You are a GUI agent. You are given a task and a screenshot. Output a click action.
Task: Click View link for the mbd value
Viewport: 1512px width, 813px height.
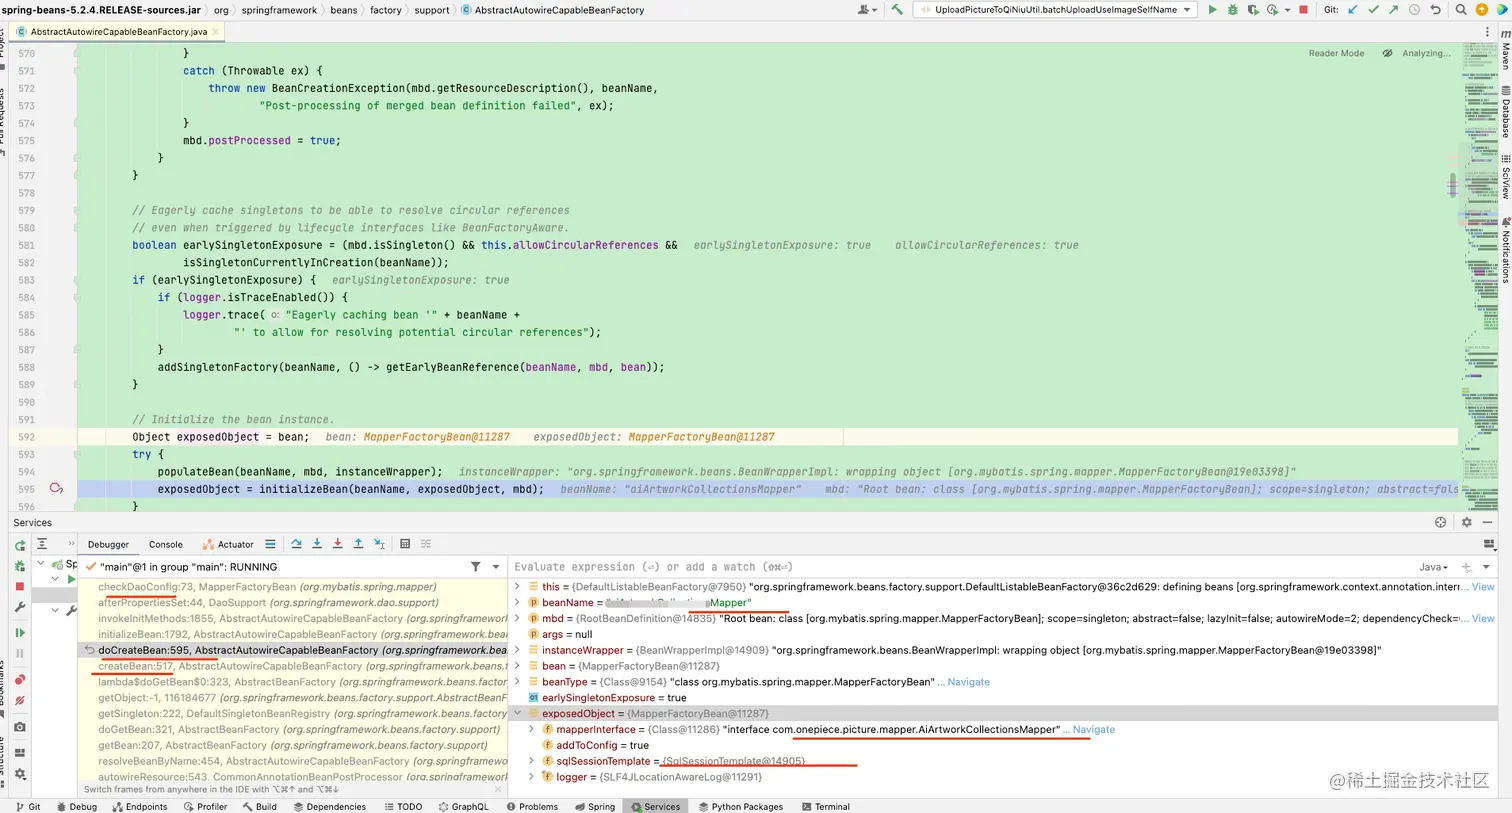coord(1483,619)
